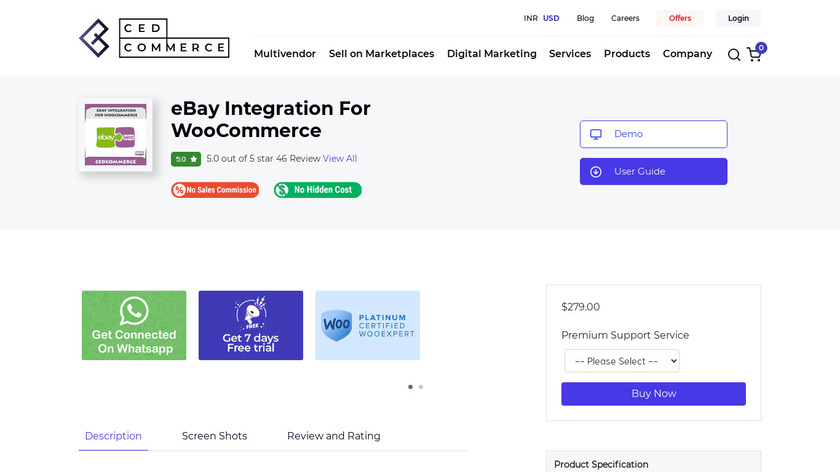
Task: Click the eBay WooCommerce product thumbnail
Action: point(116,134)
